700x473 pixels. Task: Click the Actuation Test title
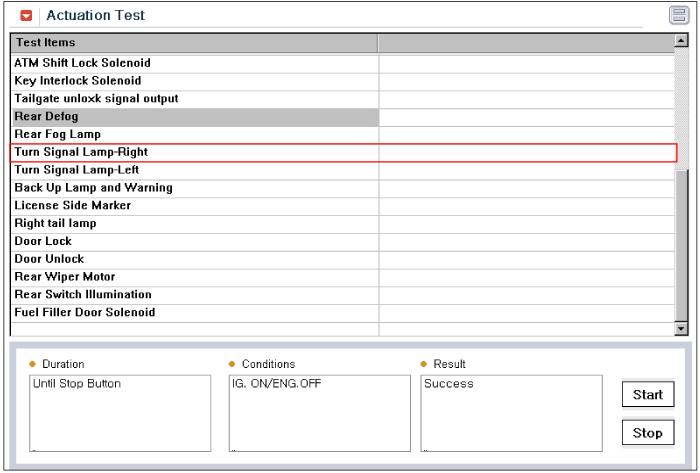point(96,16)
